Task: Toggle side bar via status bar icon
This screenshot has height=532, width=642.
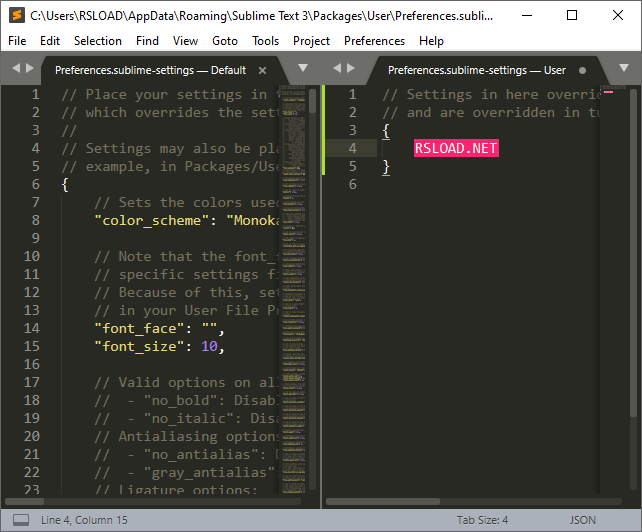Action: coord(21,520)
